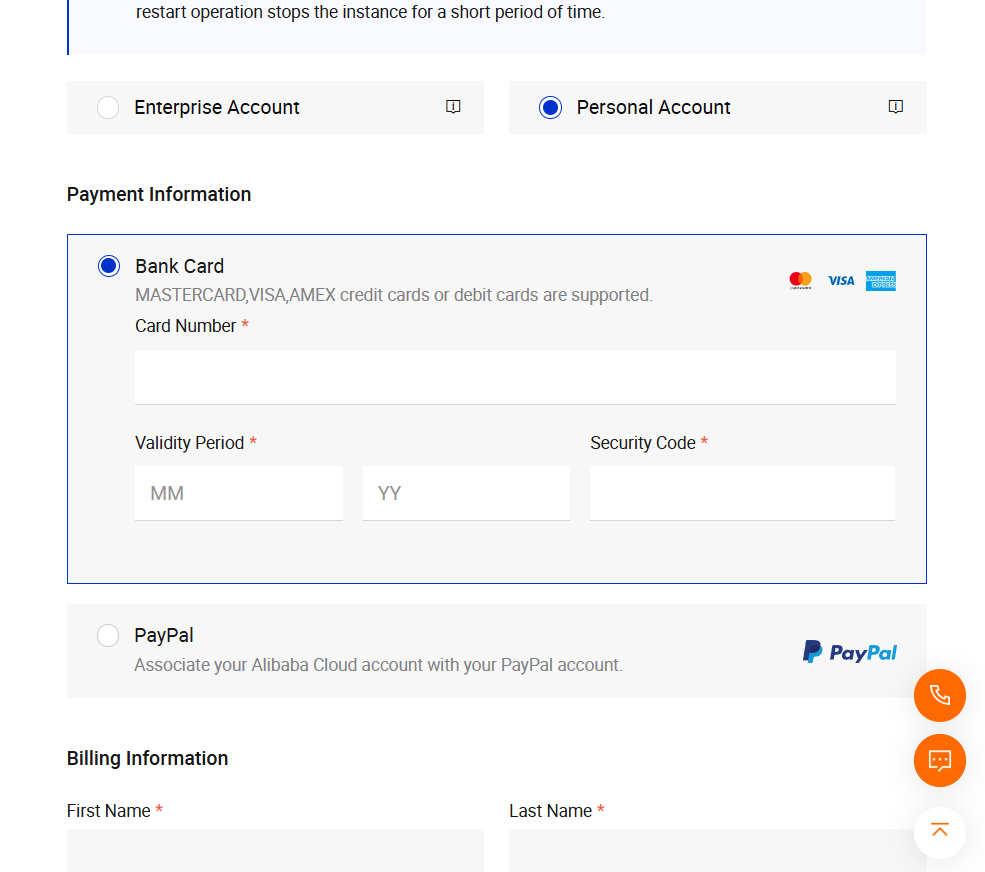Click the MM validity month field

[238, 493]
